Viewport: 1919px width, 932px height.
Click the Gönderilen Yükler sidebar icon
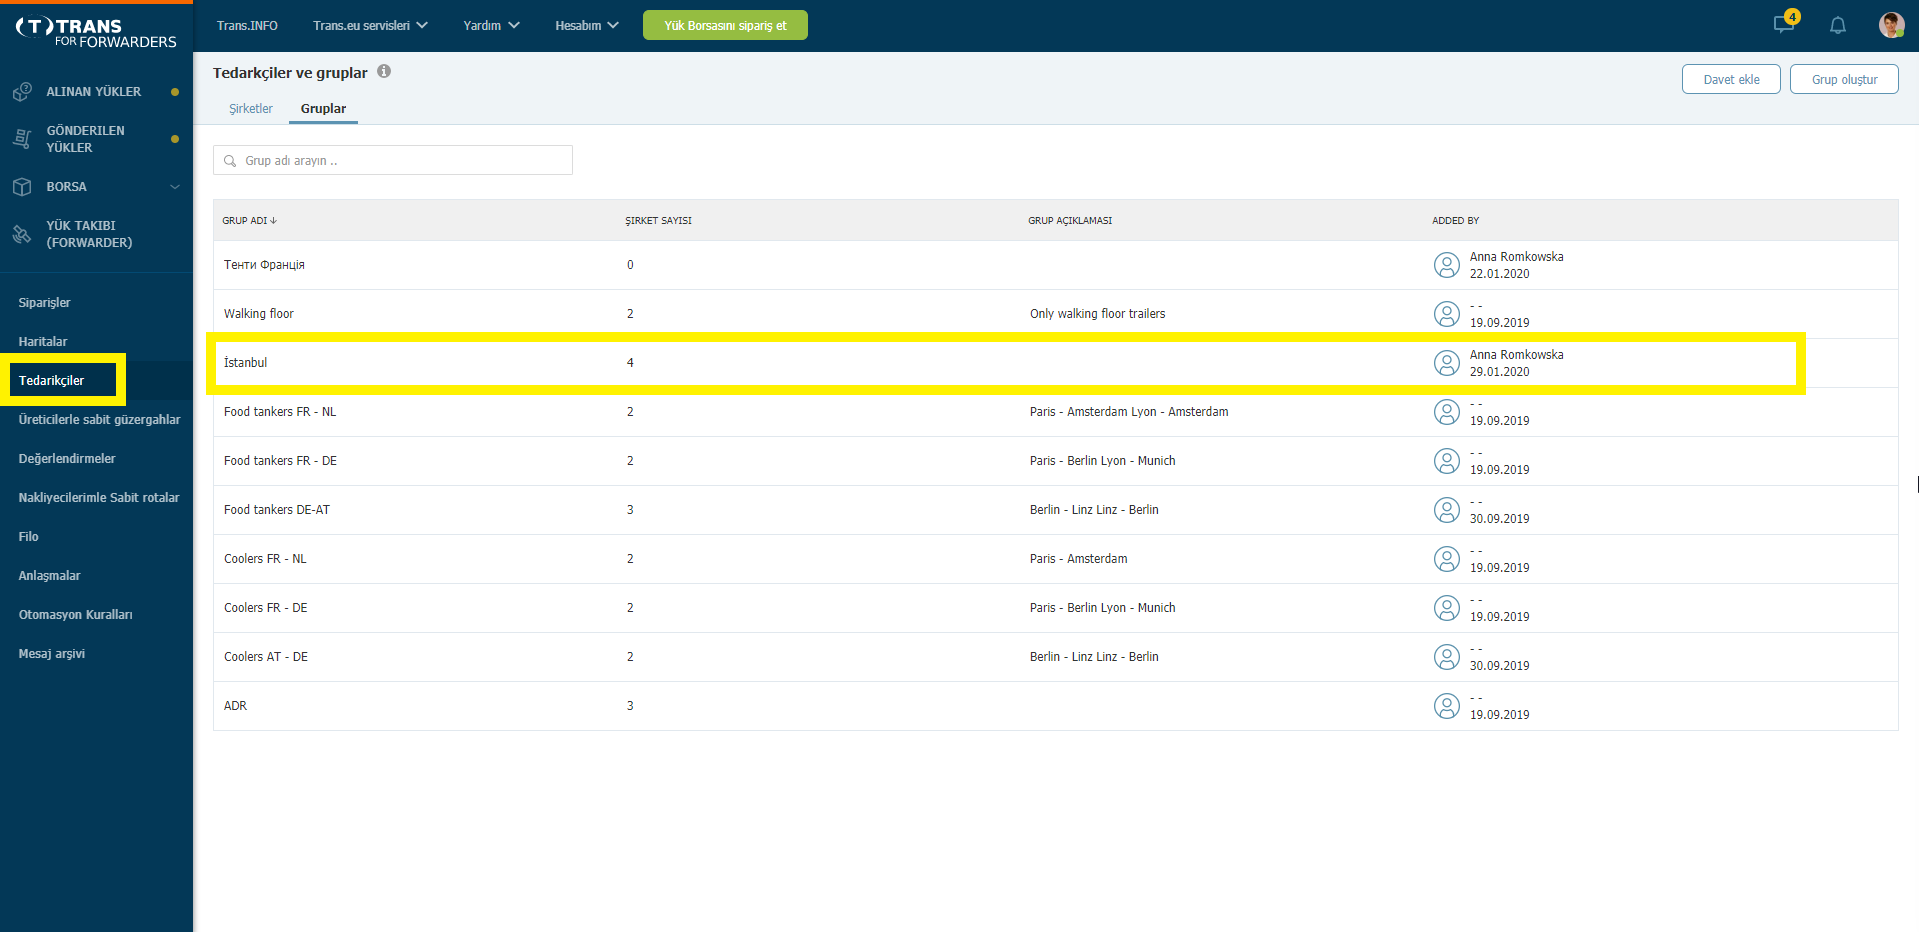(22, 139)
